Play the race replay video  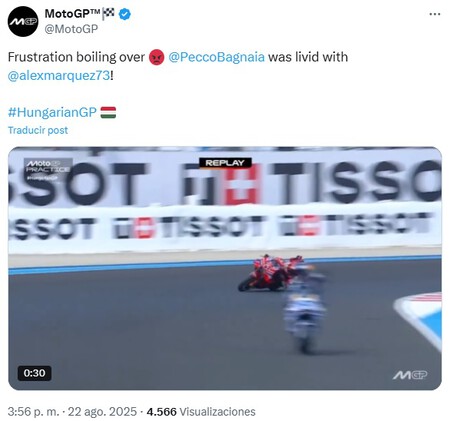(225, 268)
